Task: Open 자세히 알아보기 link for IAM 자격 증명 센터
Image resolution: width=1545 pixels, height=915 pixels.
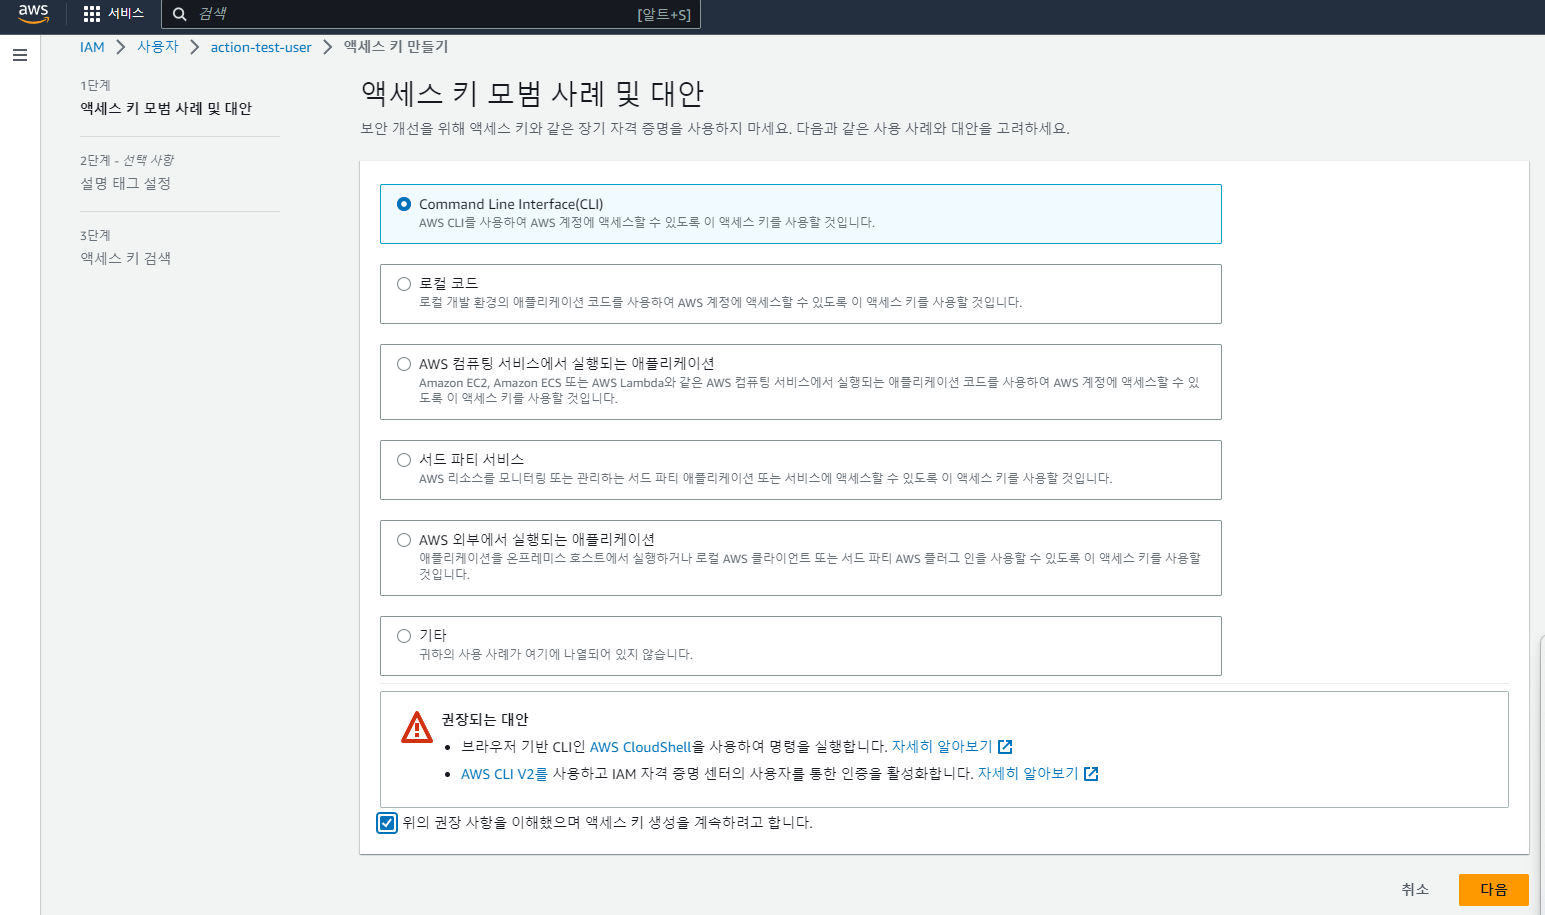Action: point(1028,774)
